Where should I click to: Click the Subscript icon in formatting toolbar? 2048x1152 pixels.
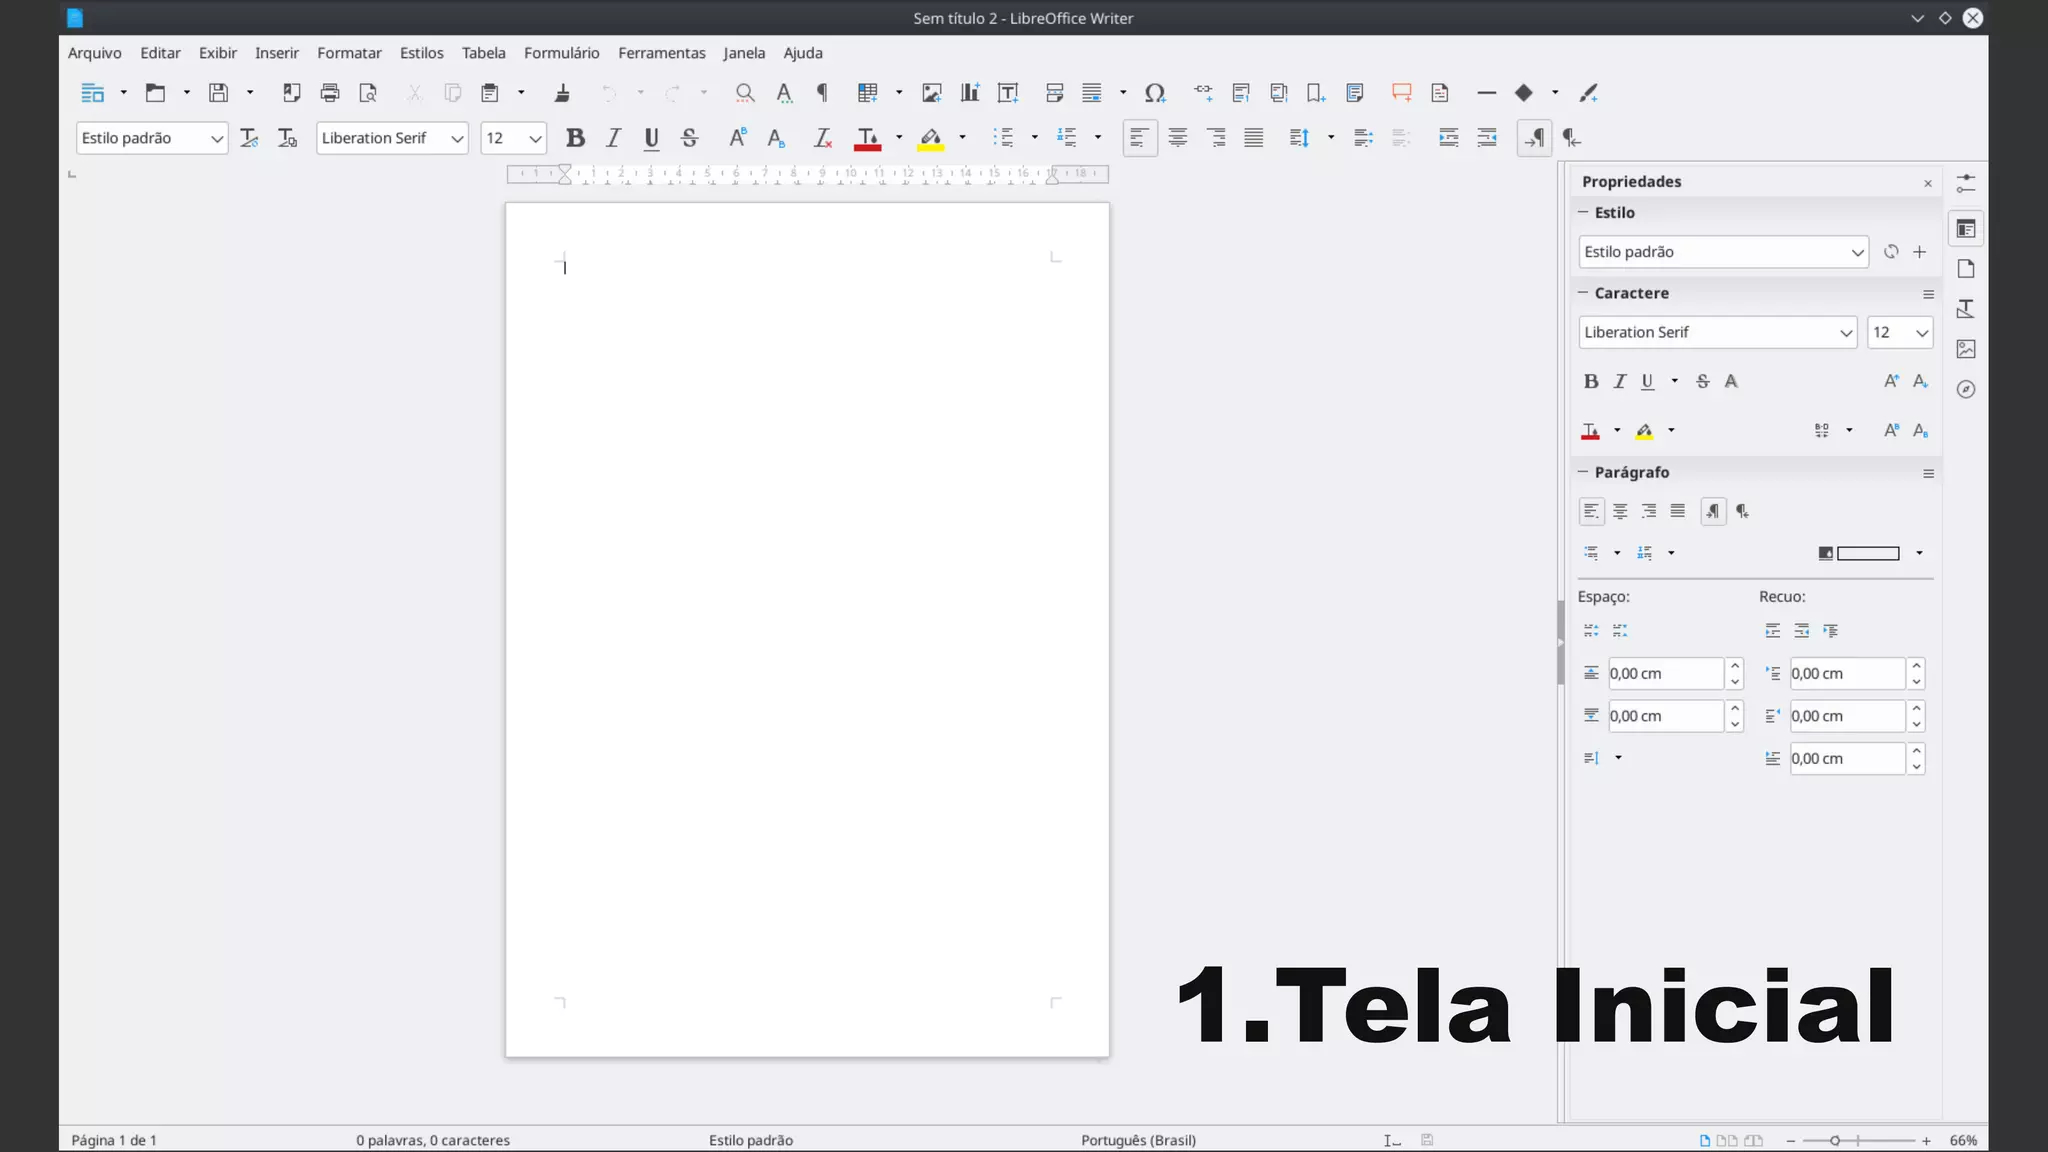776,138
